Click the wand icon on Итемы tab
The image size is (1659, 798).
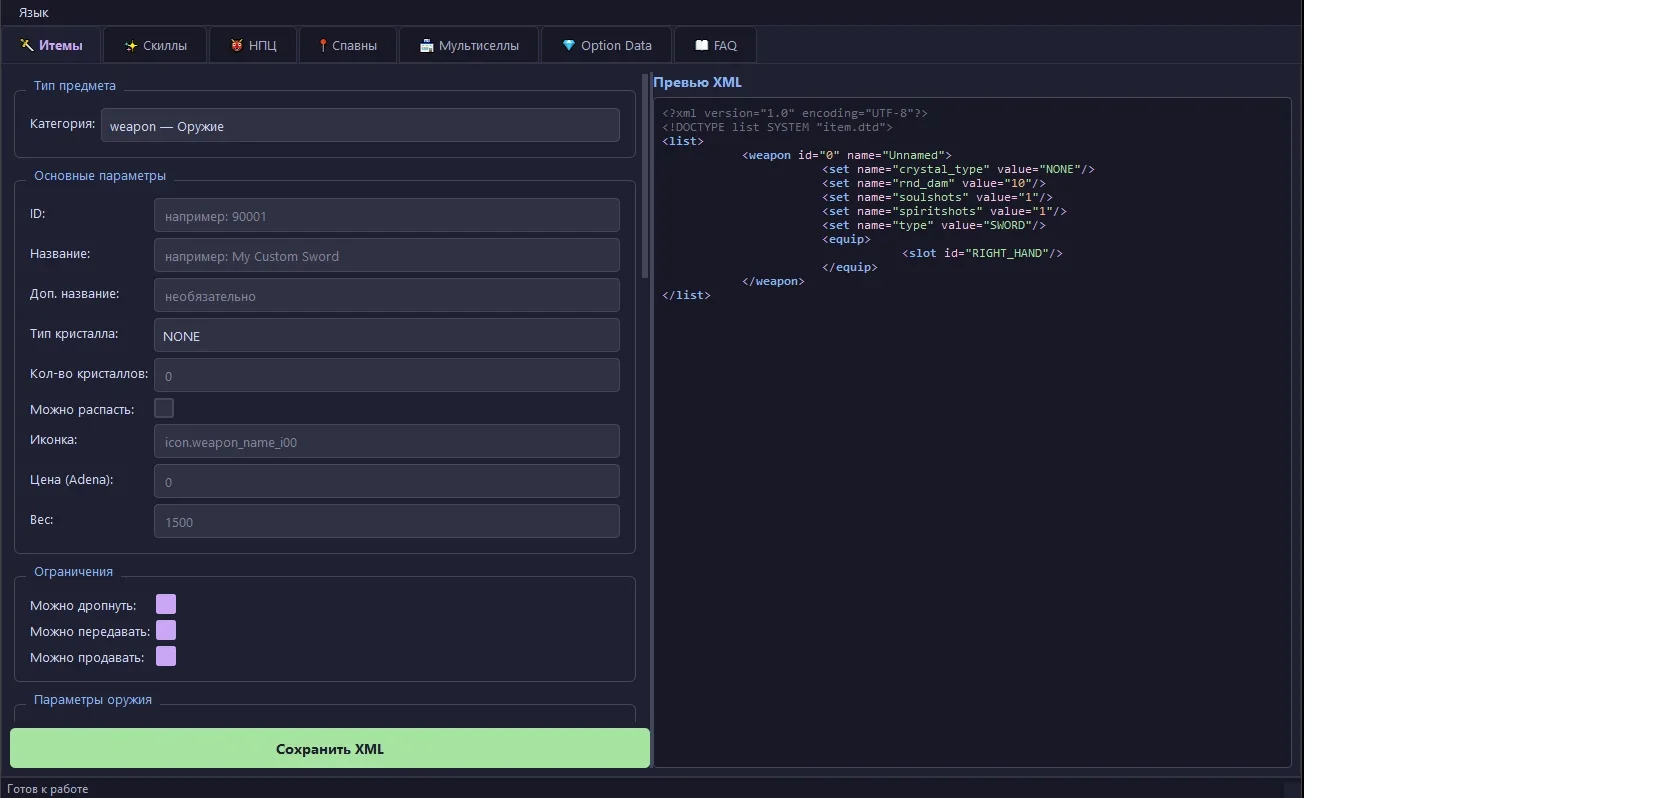pyautogui.click(x=27, y=45)
